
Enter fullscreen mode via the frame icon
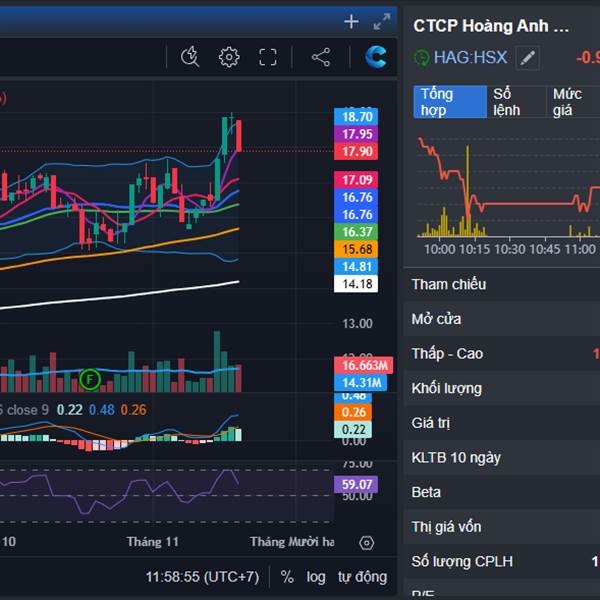pyautogui.click(x=267, y=57)
